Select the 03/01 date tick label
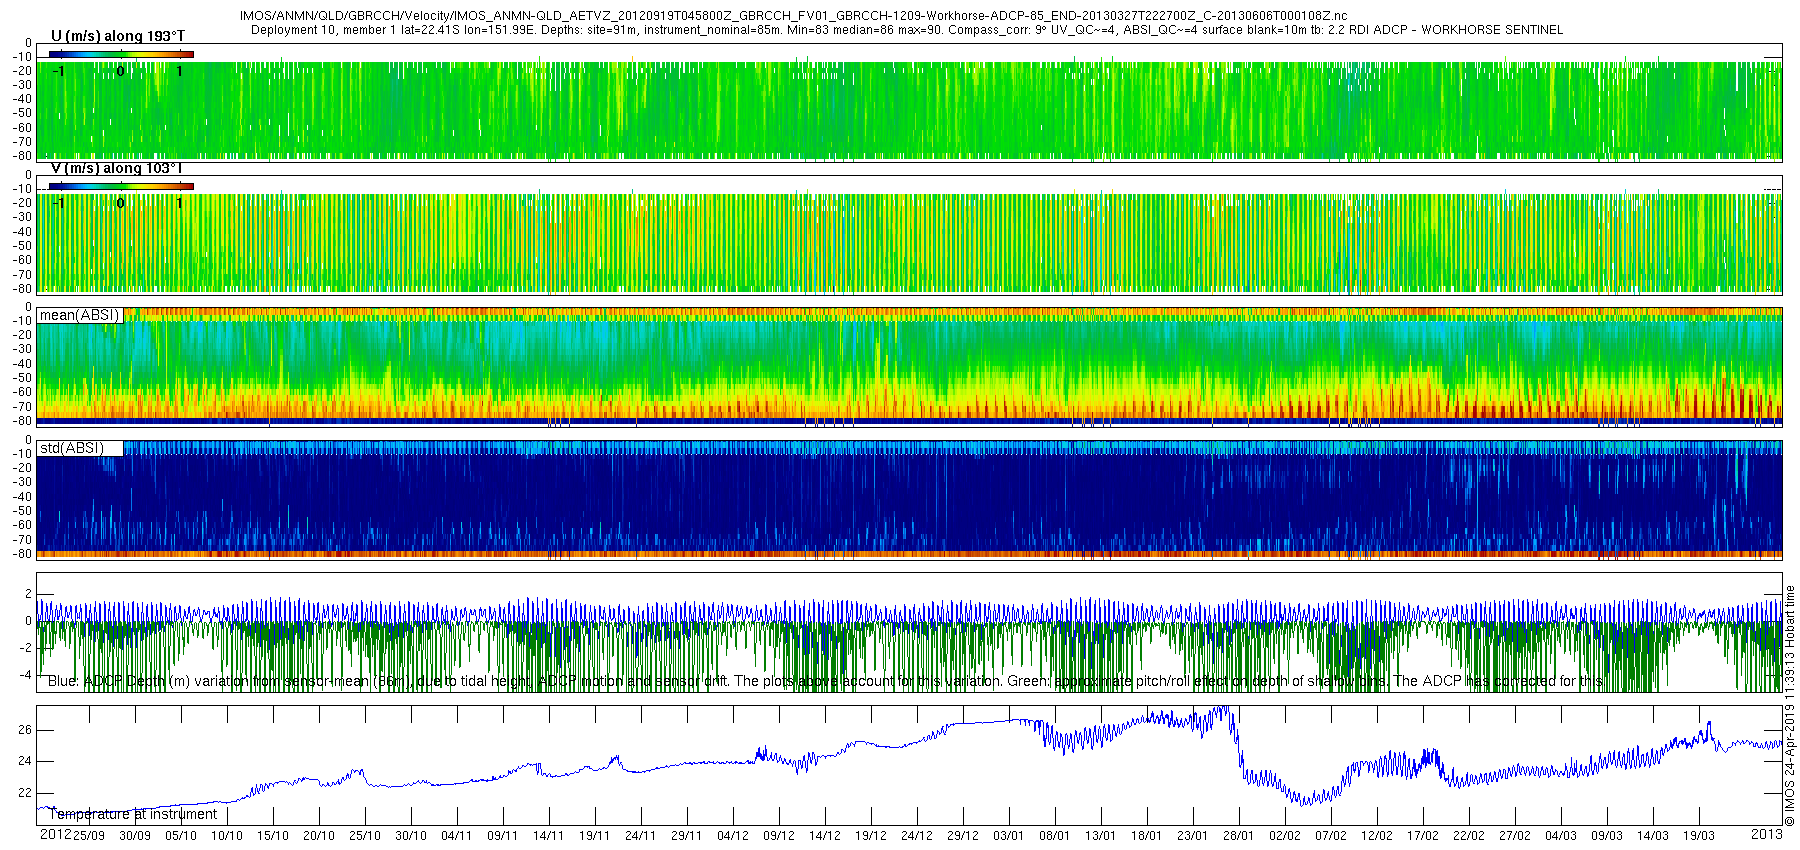 [x=1008, y=836]
